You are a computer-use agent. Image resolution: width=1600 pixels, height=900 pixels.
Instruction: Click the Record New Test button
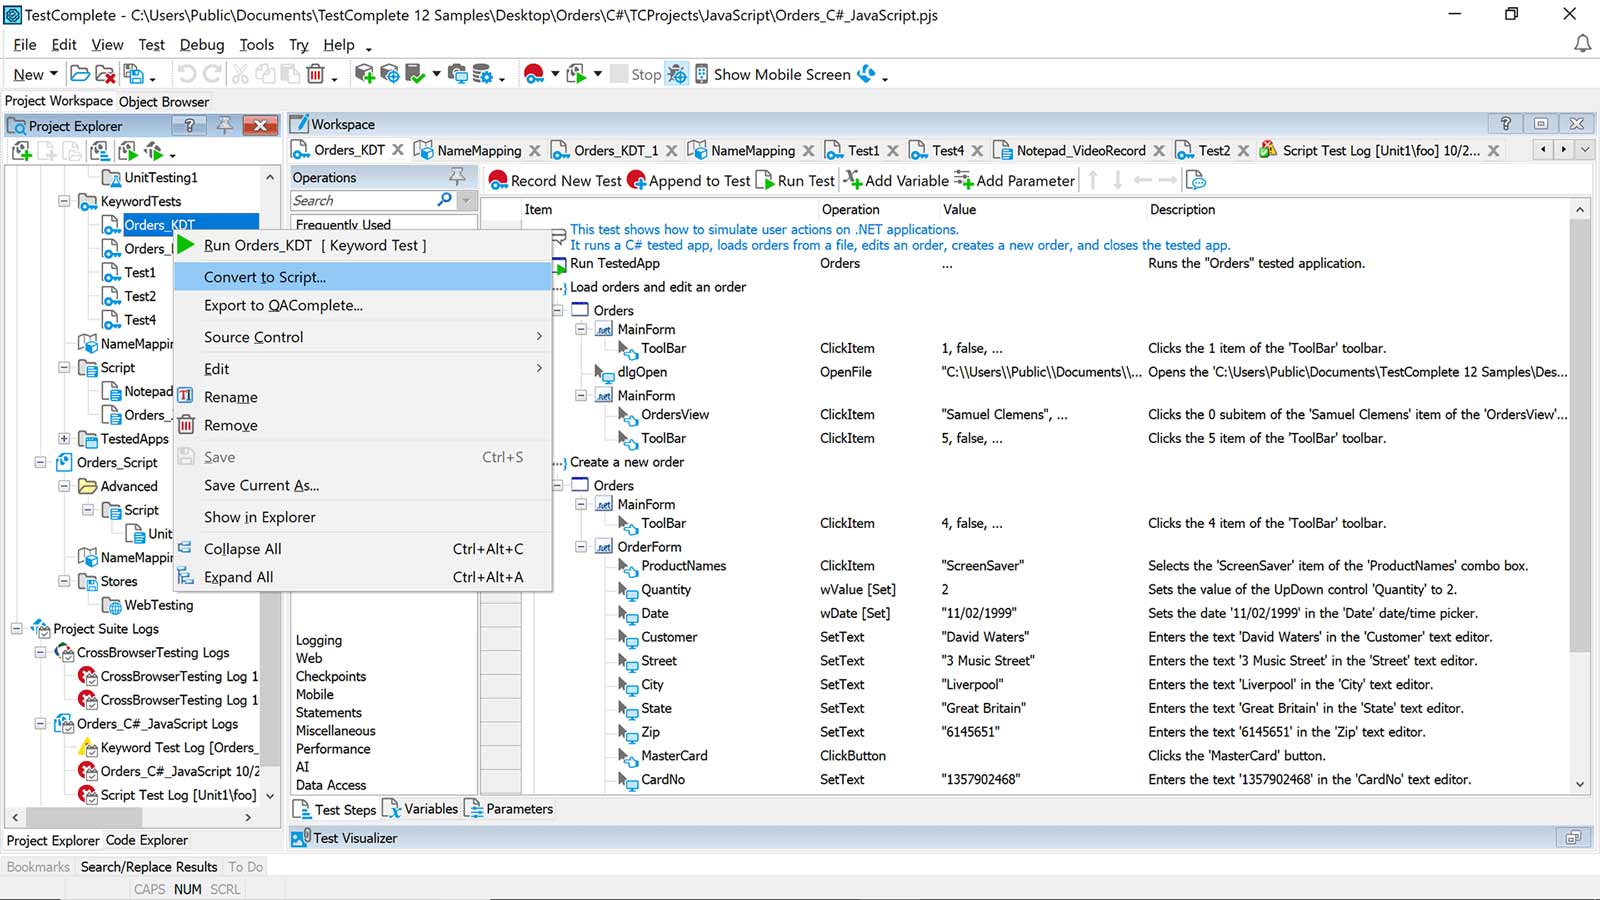click(555, 180)
